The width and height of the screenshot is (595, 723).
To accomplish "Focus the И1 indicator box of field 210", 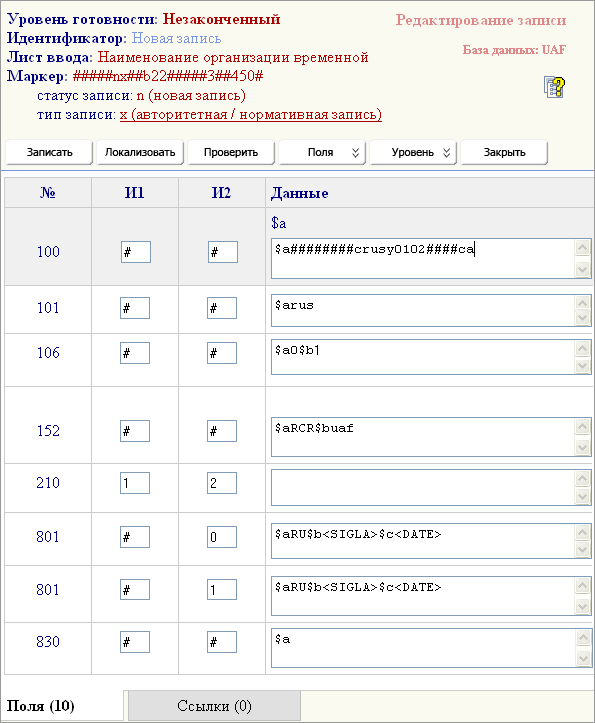I will 135,483.
